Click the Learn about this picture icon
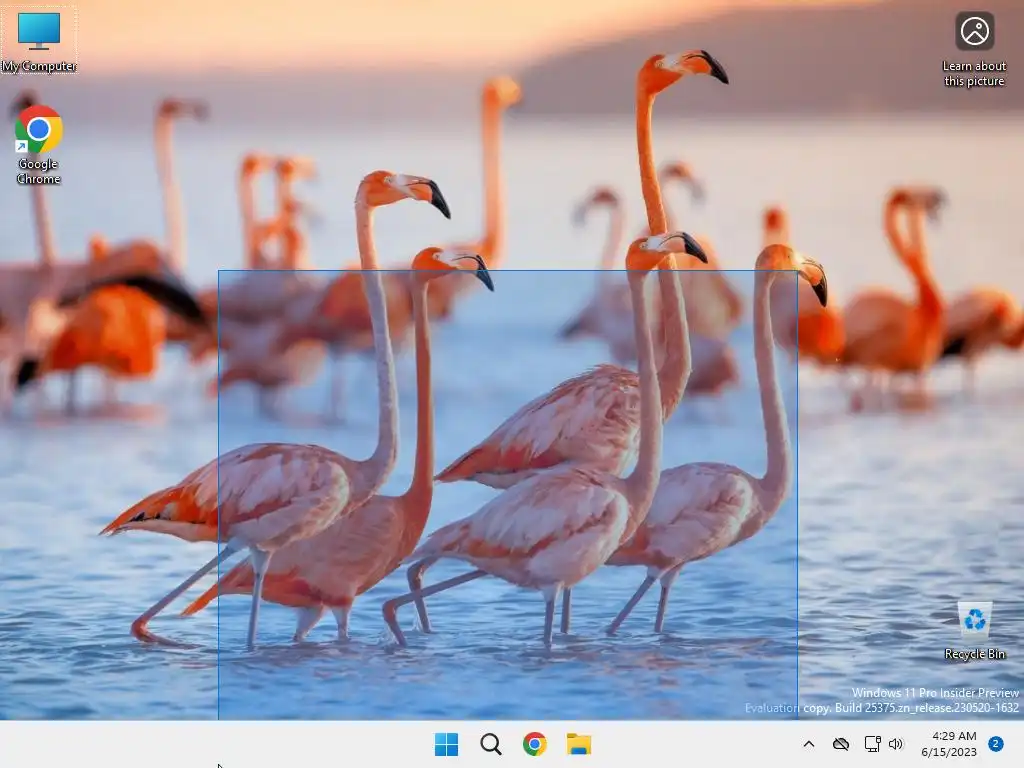This screenshot has width=1024, height=768. pos(974,49)
